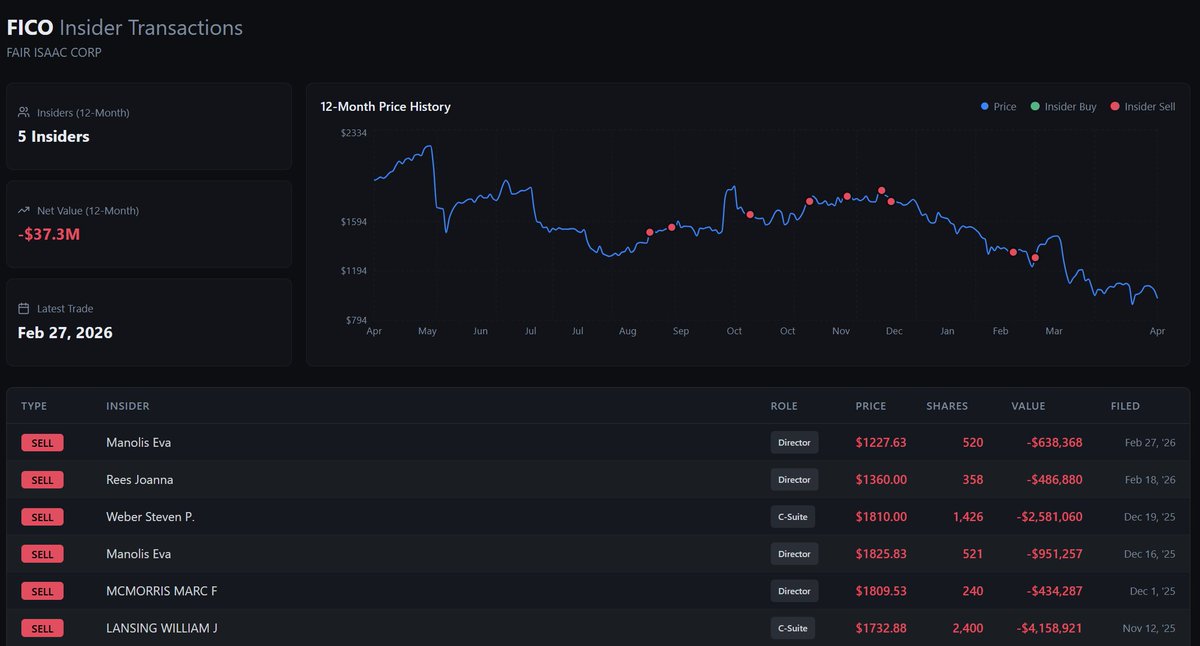The image size is (1200, 646).
Task: Click the green Insider Buy legend dot
Action: coord(1035,106)
